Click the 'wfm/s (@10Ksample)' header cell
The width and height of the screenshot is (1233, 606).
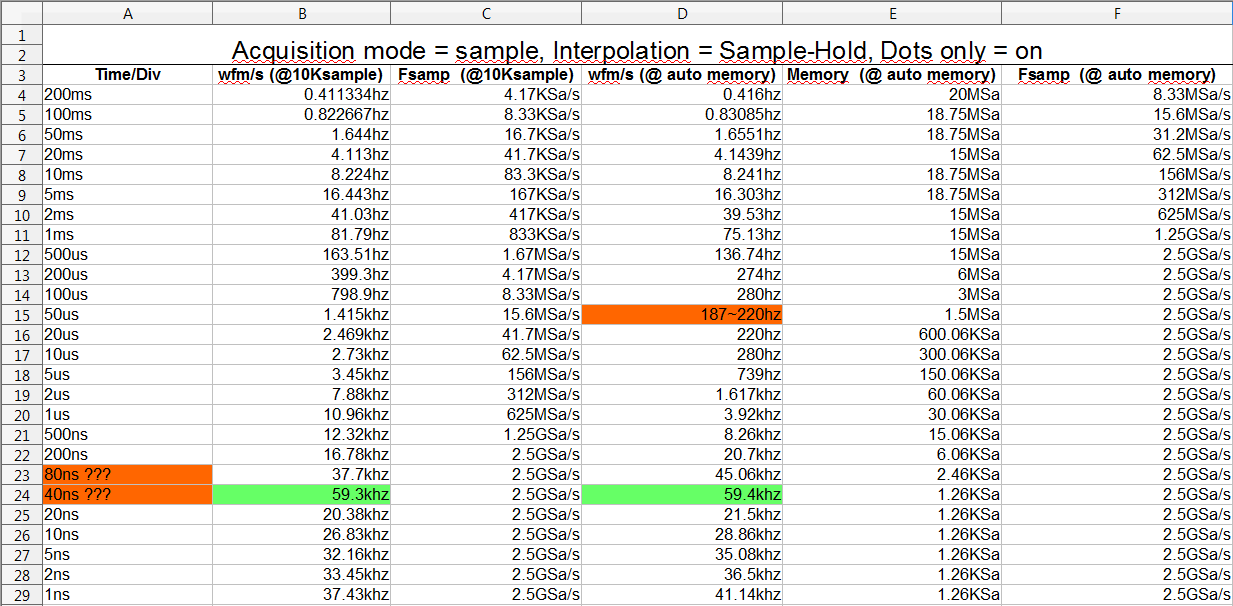point(301,75)
